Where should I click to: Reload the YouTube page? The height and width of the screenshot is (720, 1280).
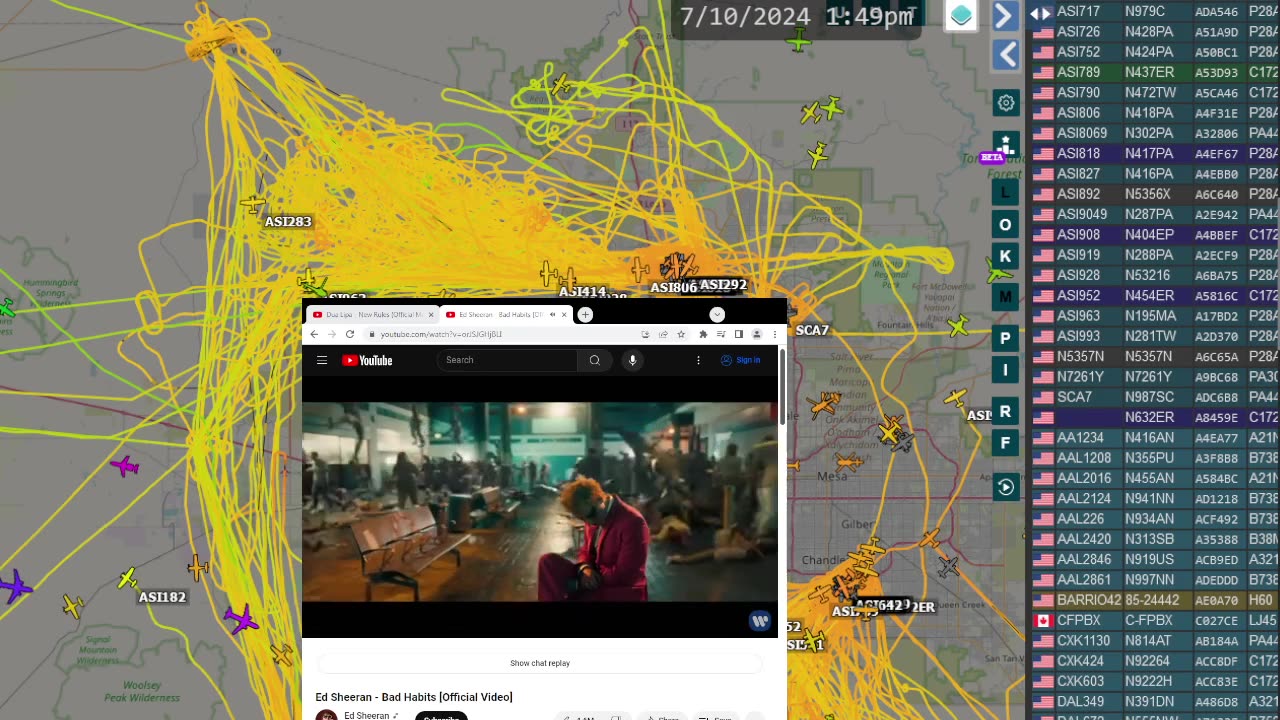pos(350,334)
